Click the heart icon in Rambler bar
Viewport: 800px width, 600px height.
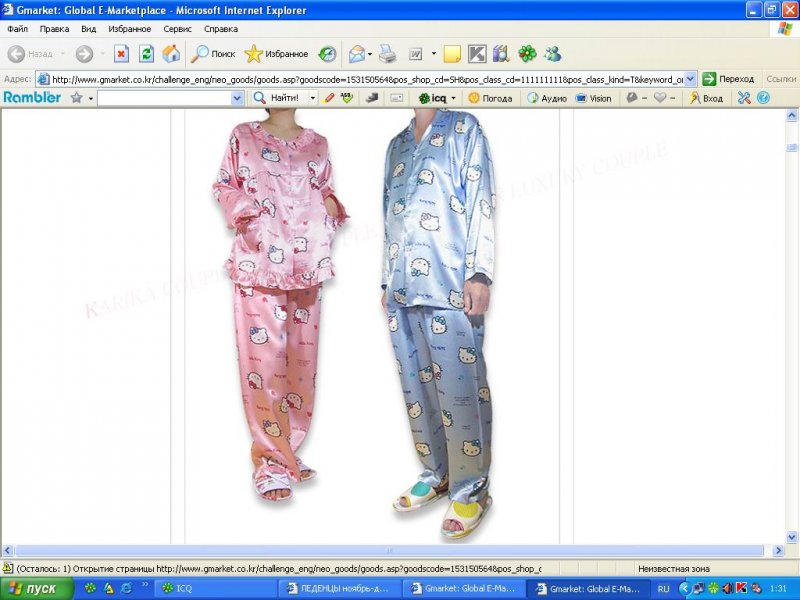[660, 97]
